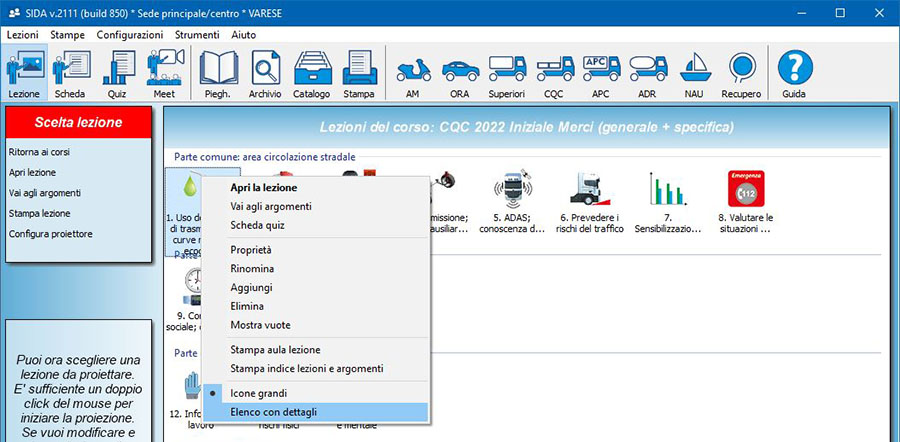Click Proprietà in the context menu

point(251,249)
